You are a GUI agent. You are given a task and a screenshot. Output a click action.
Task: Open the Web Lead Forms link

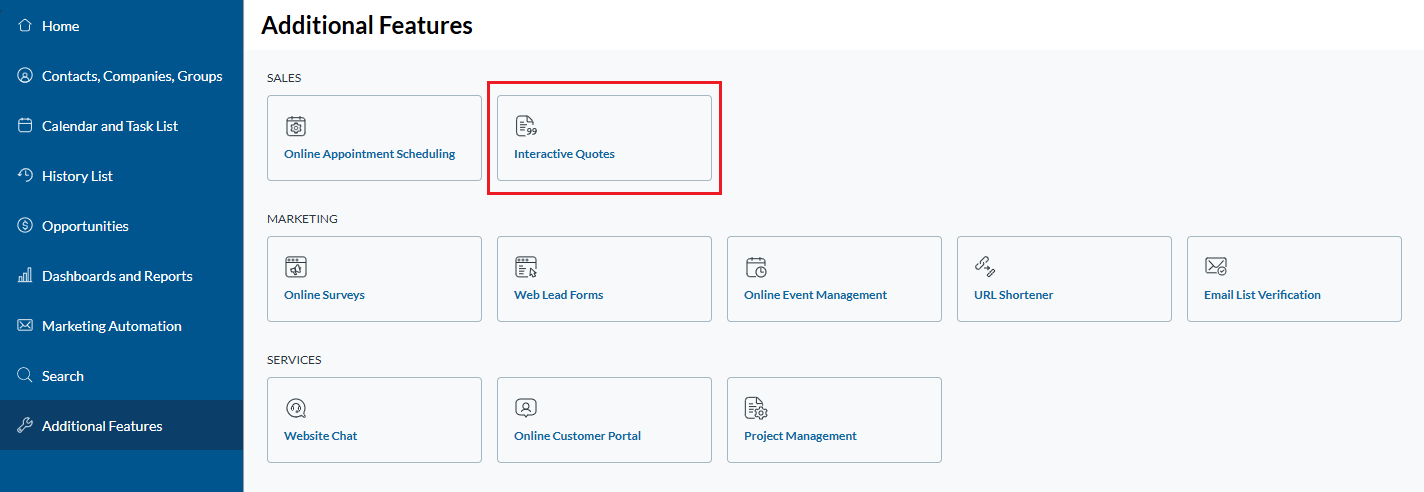(558, 295)
